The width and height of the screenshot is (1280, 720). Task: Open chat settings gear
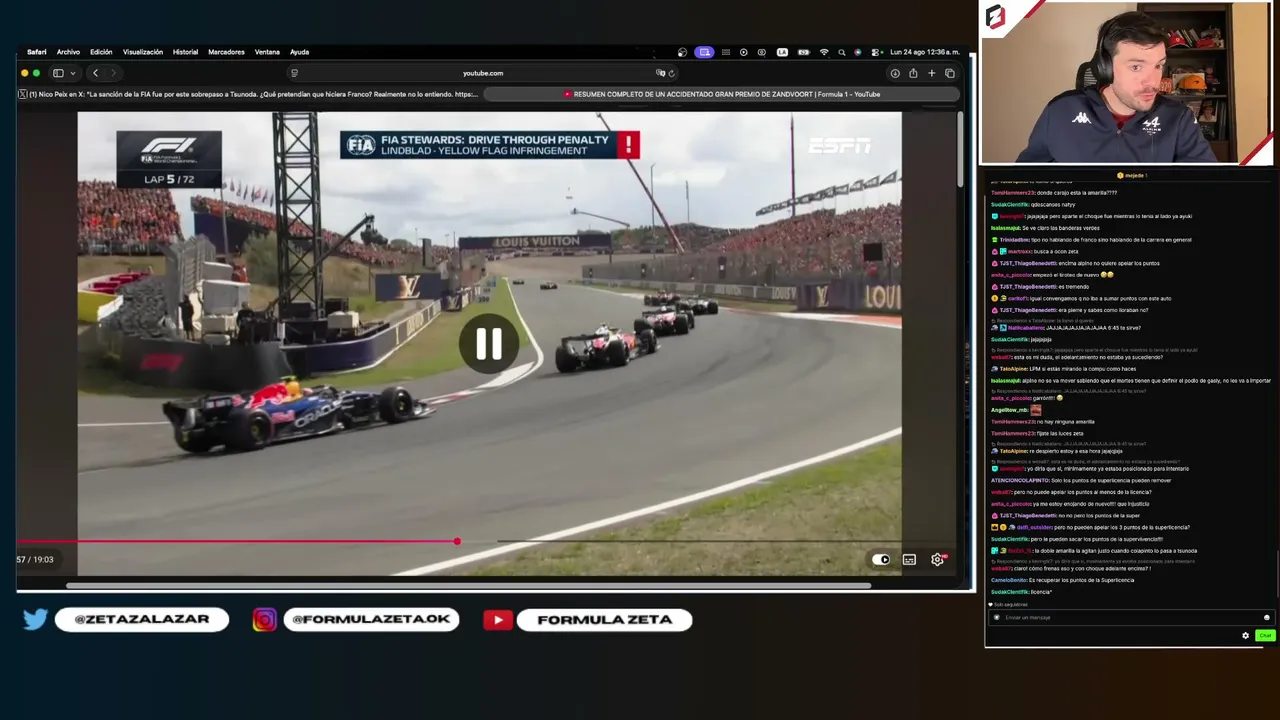coord(1245,636)
